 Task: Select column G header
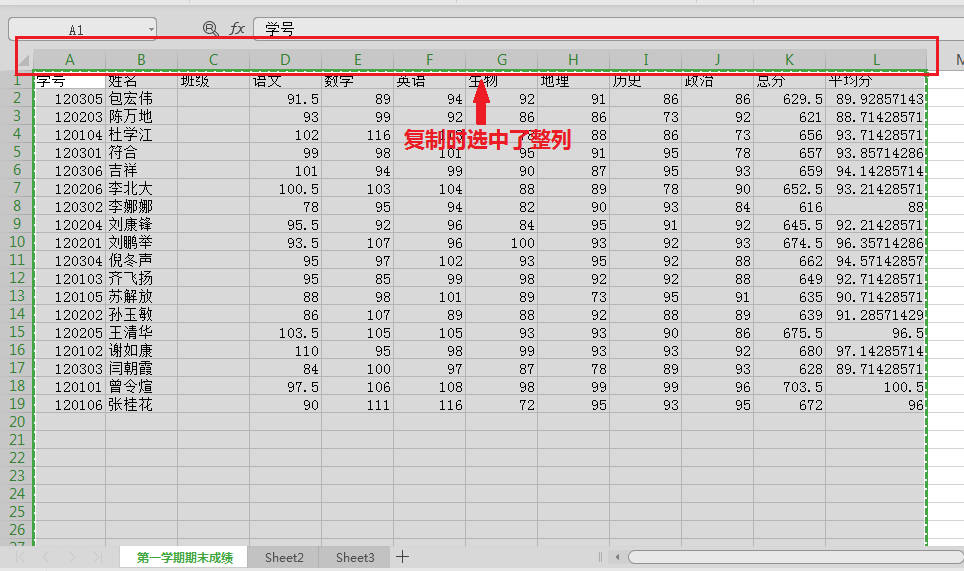point(502,60)
